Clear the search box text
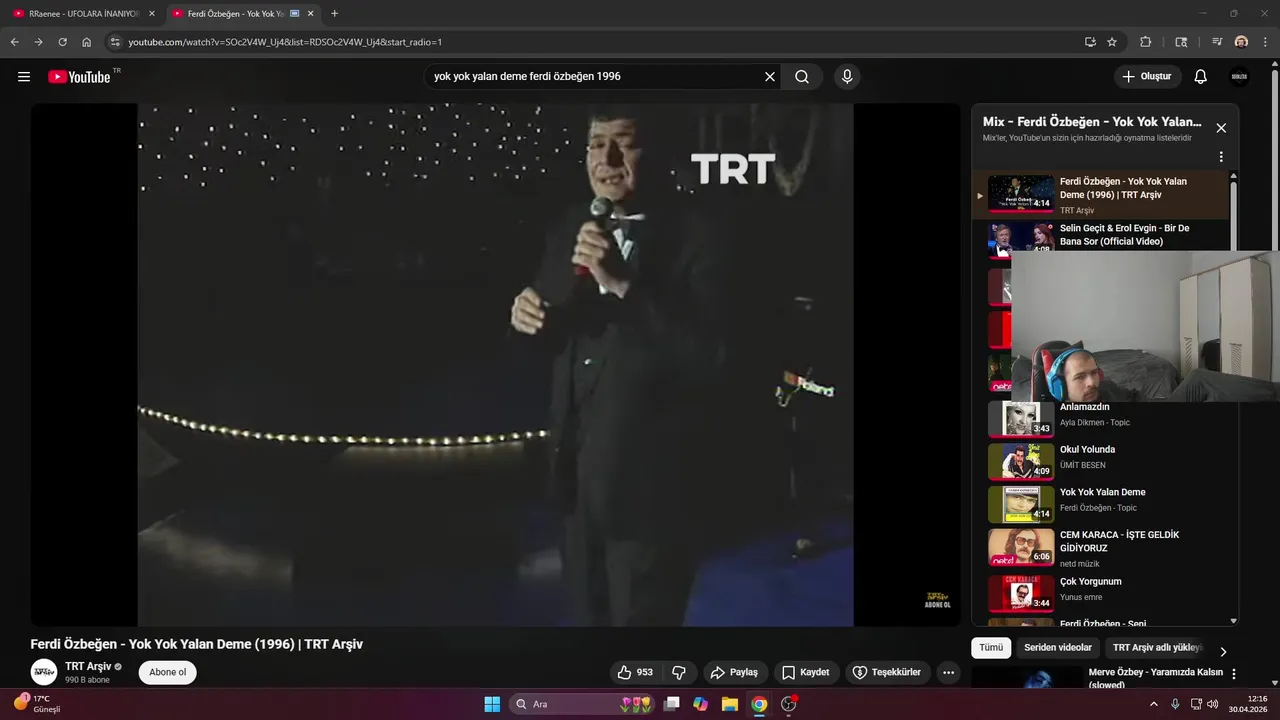 770,77
